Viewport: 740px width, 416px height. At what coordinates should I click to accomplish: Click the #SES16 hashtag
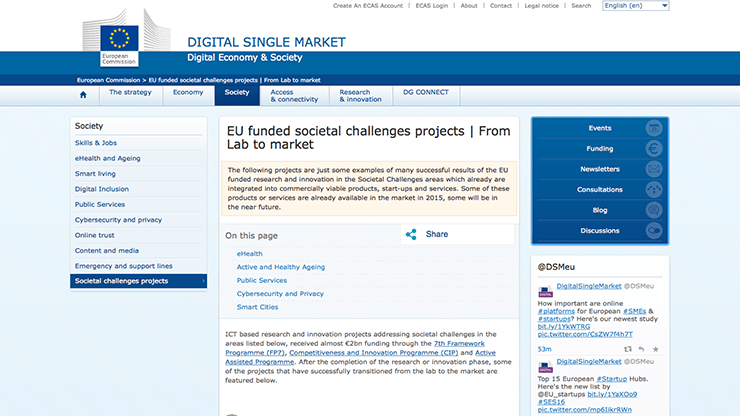pyautogui.click(x=551, y=402)
